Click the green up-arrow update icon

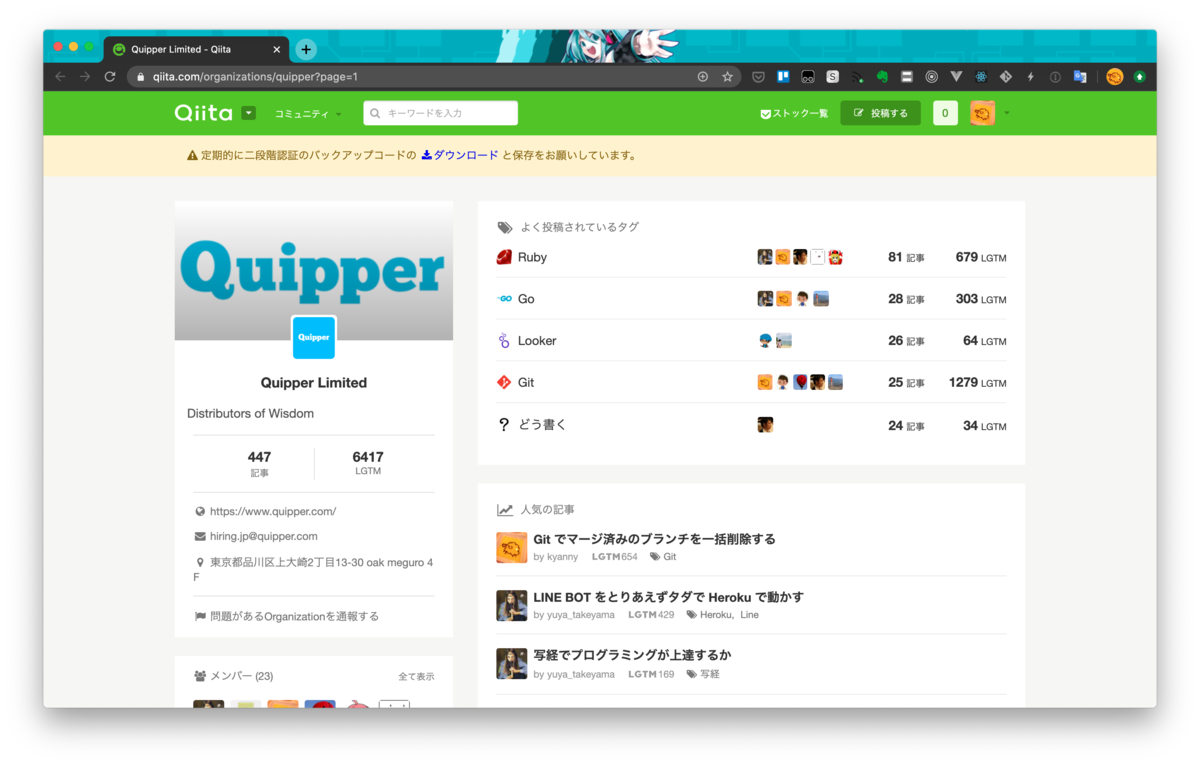(x=1139, y=76)
